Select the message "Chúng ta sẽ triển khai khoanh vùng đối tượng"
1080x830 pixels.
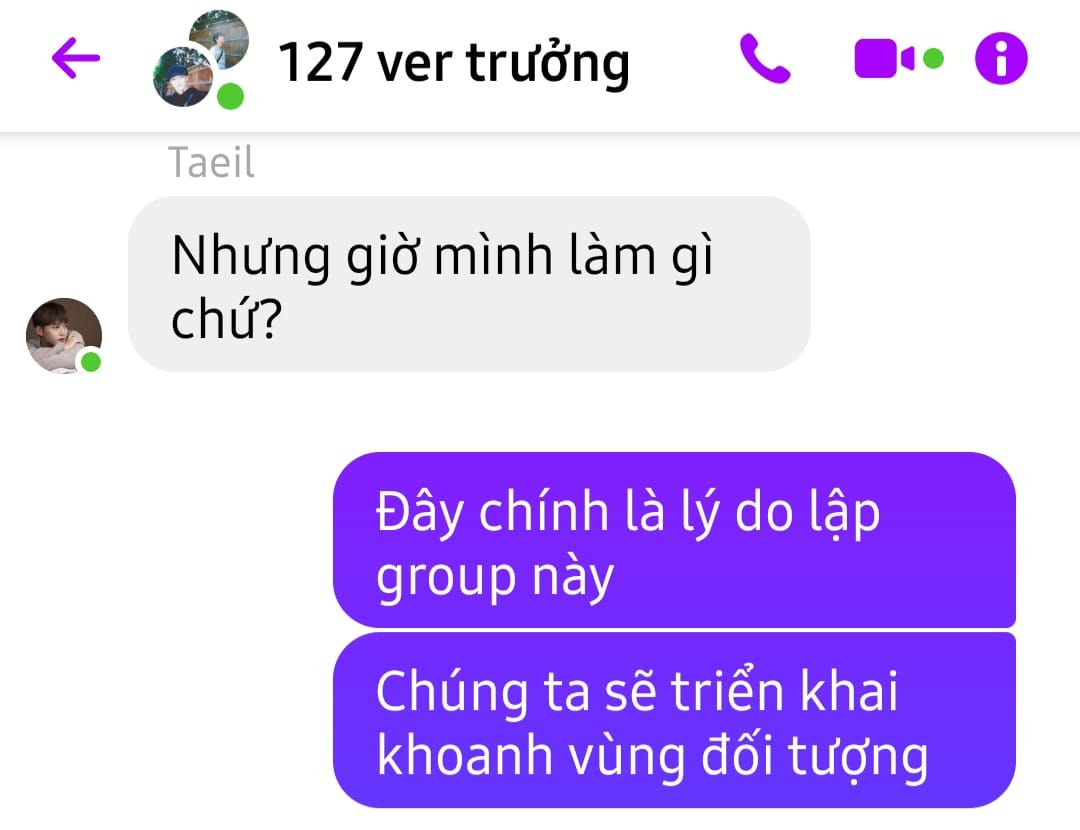(674, 720)
